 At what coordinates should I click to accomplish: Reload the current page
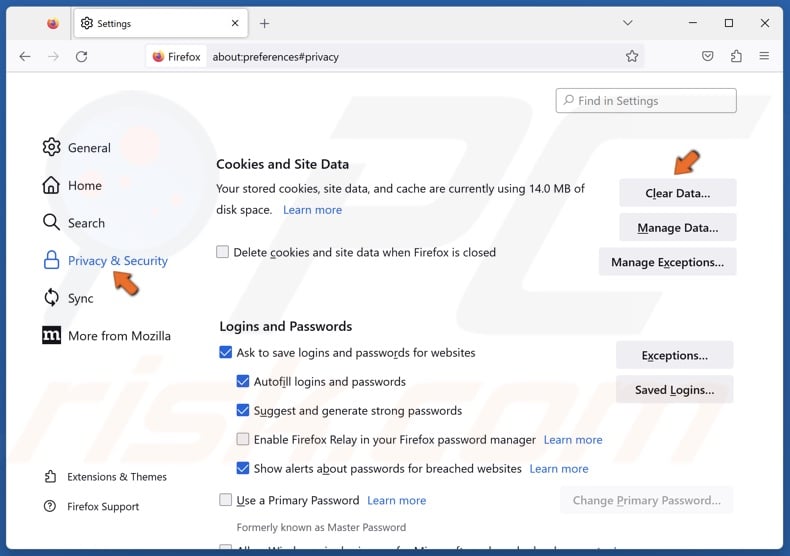click(x=82, y=56)
